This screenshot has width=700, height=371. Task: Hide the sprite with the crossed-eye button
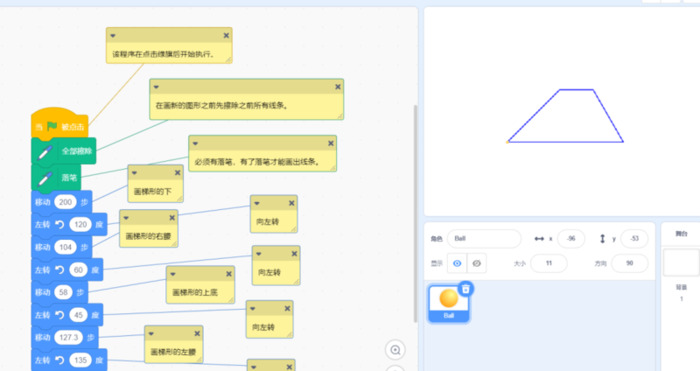(x=477, y=263)
